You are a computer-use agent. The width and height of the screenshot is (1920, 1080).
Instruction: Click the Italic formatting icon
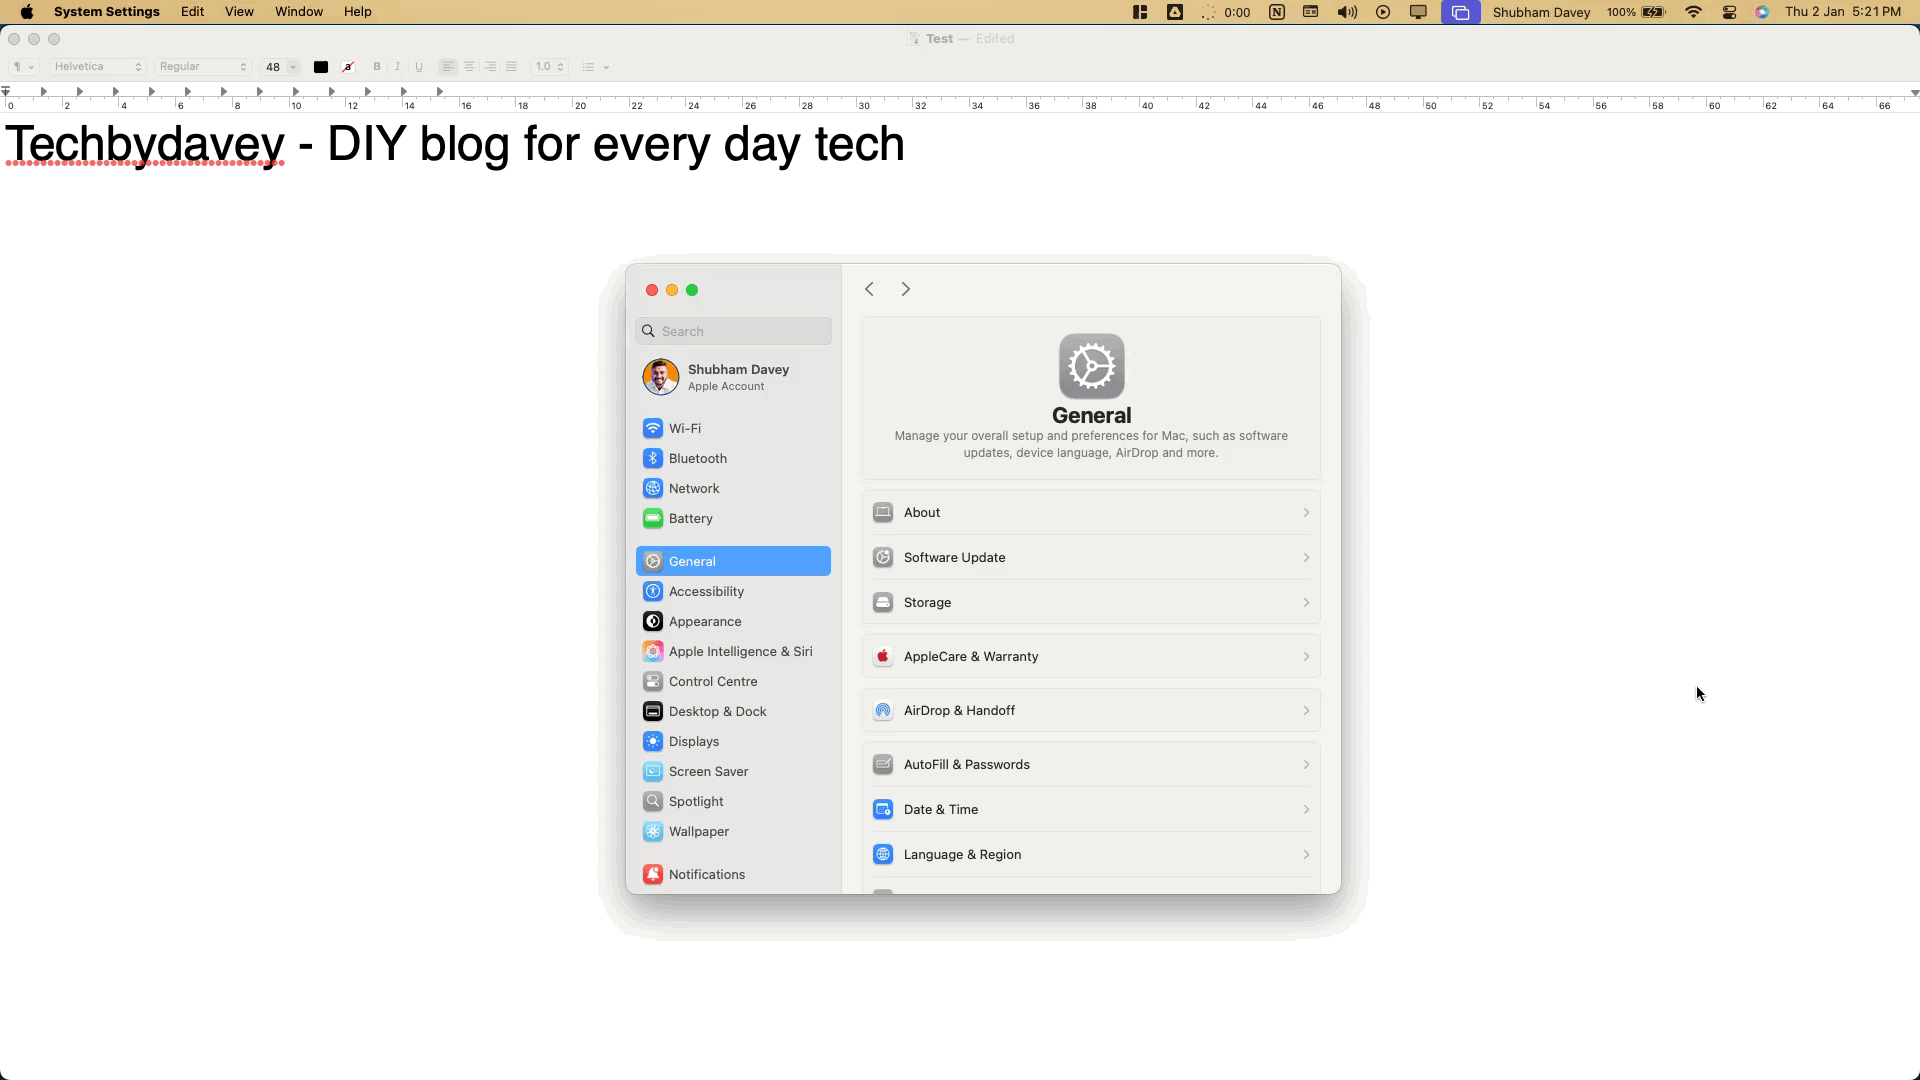(x=398, y=66)
